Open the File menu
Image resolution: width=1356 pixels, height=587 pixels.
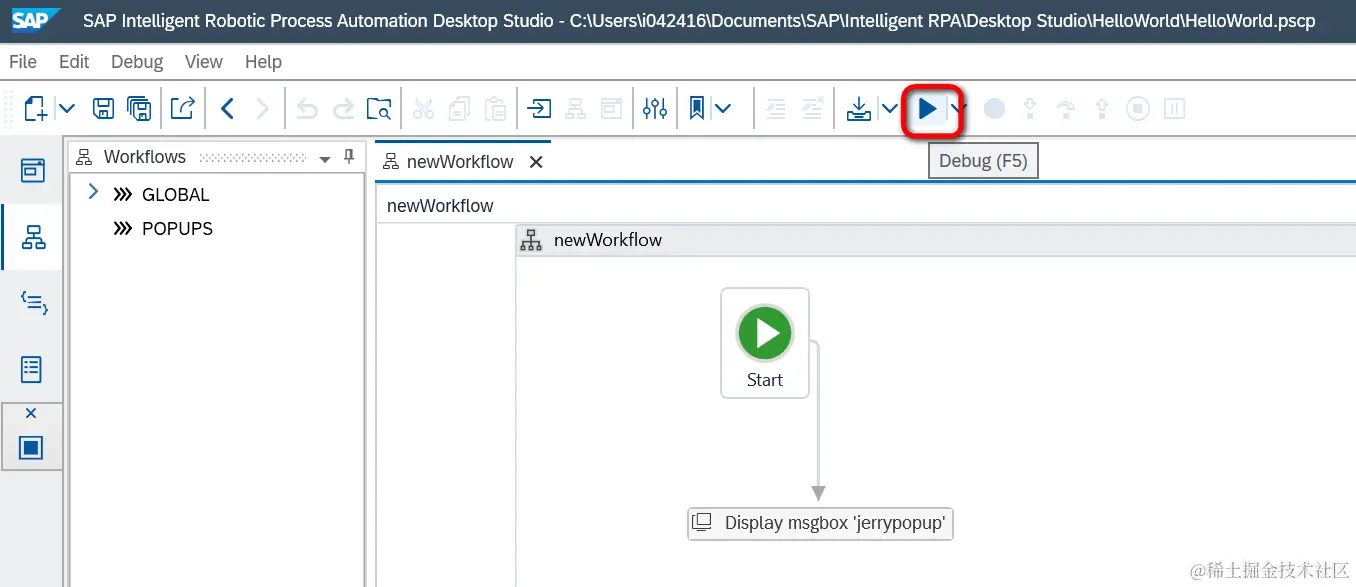[23, 62]
